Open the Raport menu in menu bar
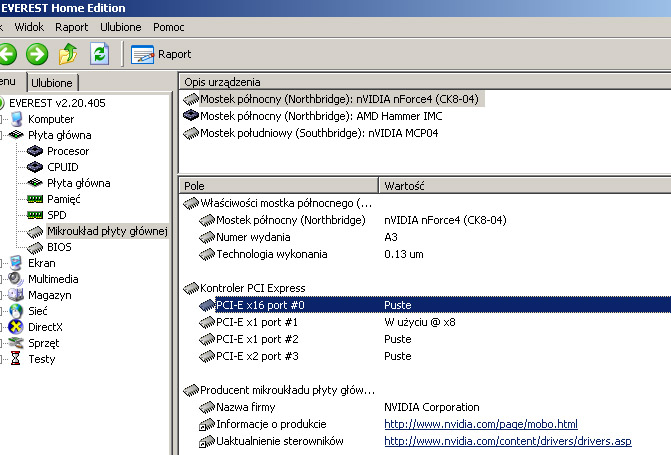Screen dimensions: 671x455 coord(71,27)
